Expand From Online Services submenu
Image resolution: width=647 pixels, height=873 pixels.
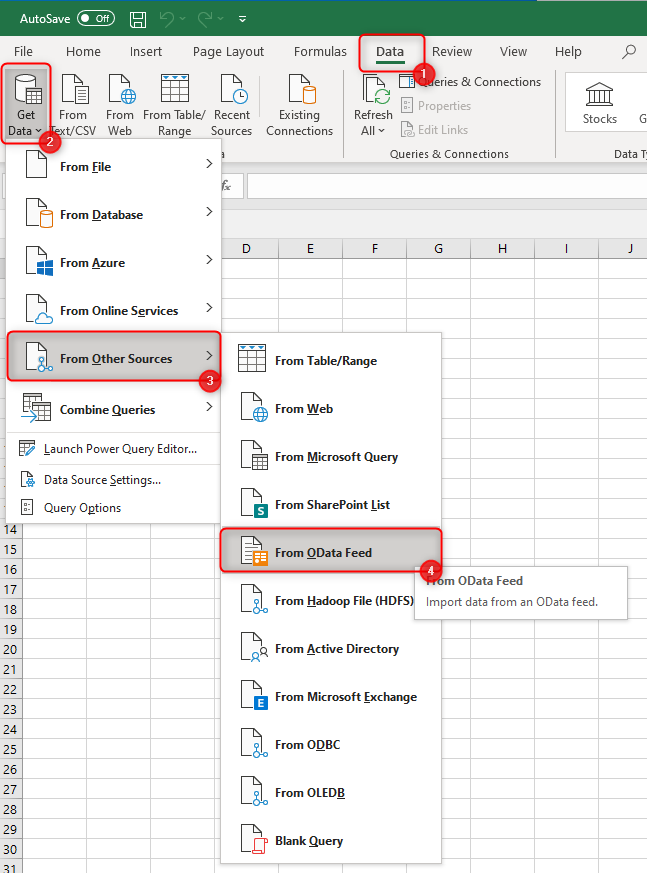click(114, 310)
